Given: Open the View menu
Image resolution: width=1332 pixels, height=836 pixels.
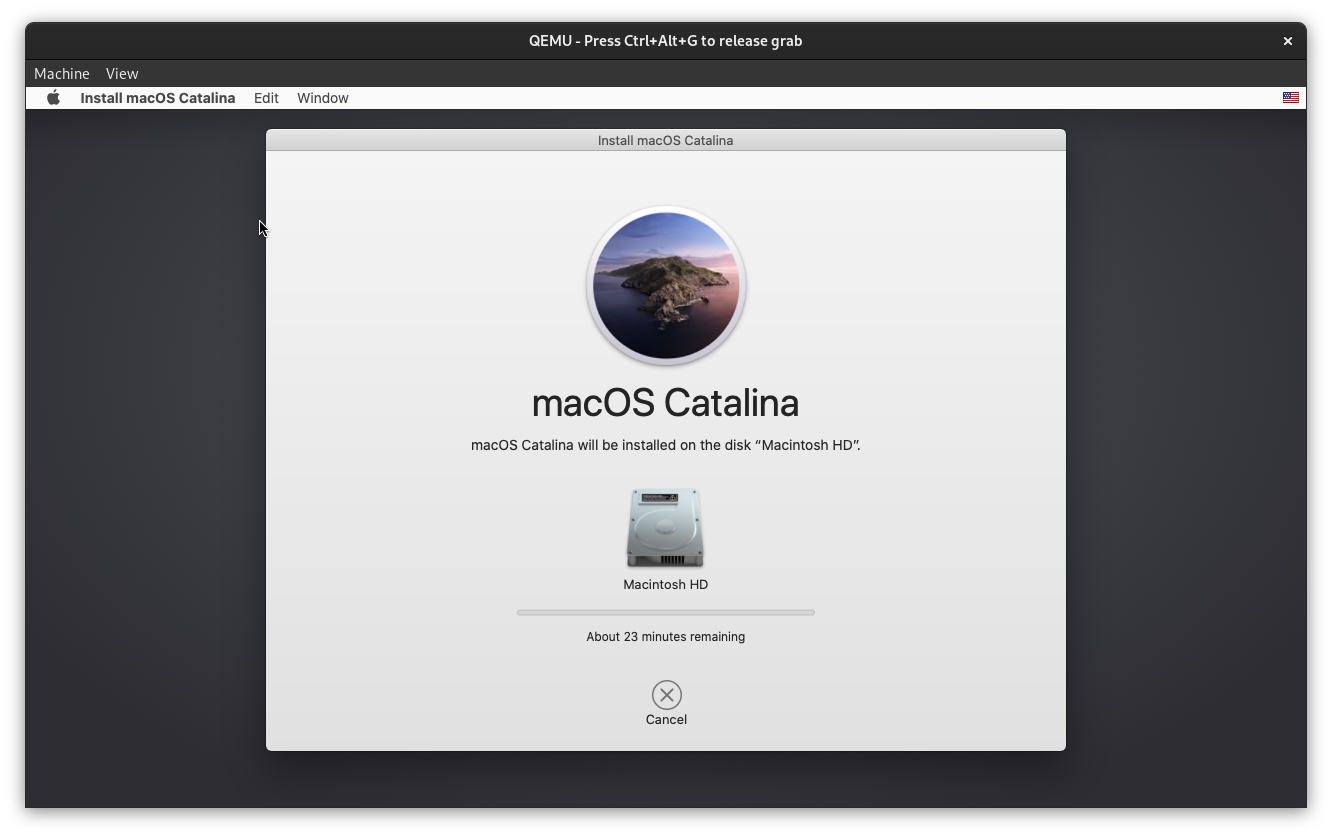Looking at the screenshot, I should 121,73.
